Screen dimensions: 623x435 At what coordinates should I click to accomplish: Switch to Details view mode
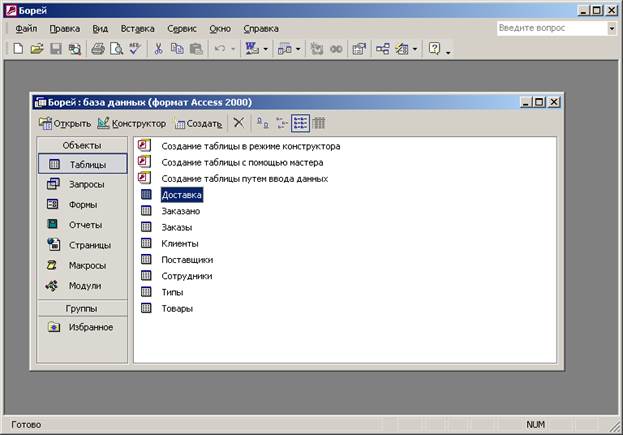[319, 123]
